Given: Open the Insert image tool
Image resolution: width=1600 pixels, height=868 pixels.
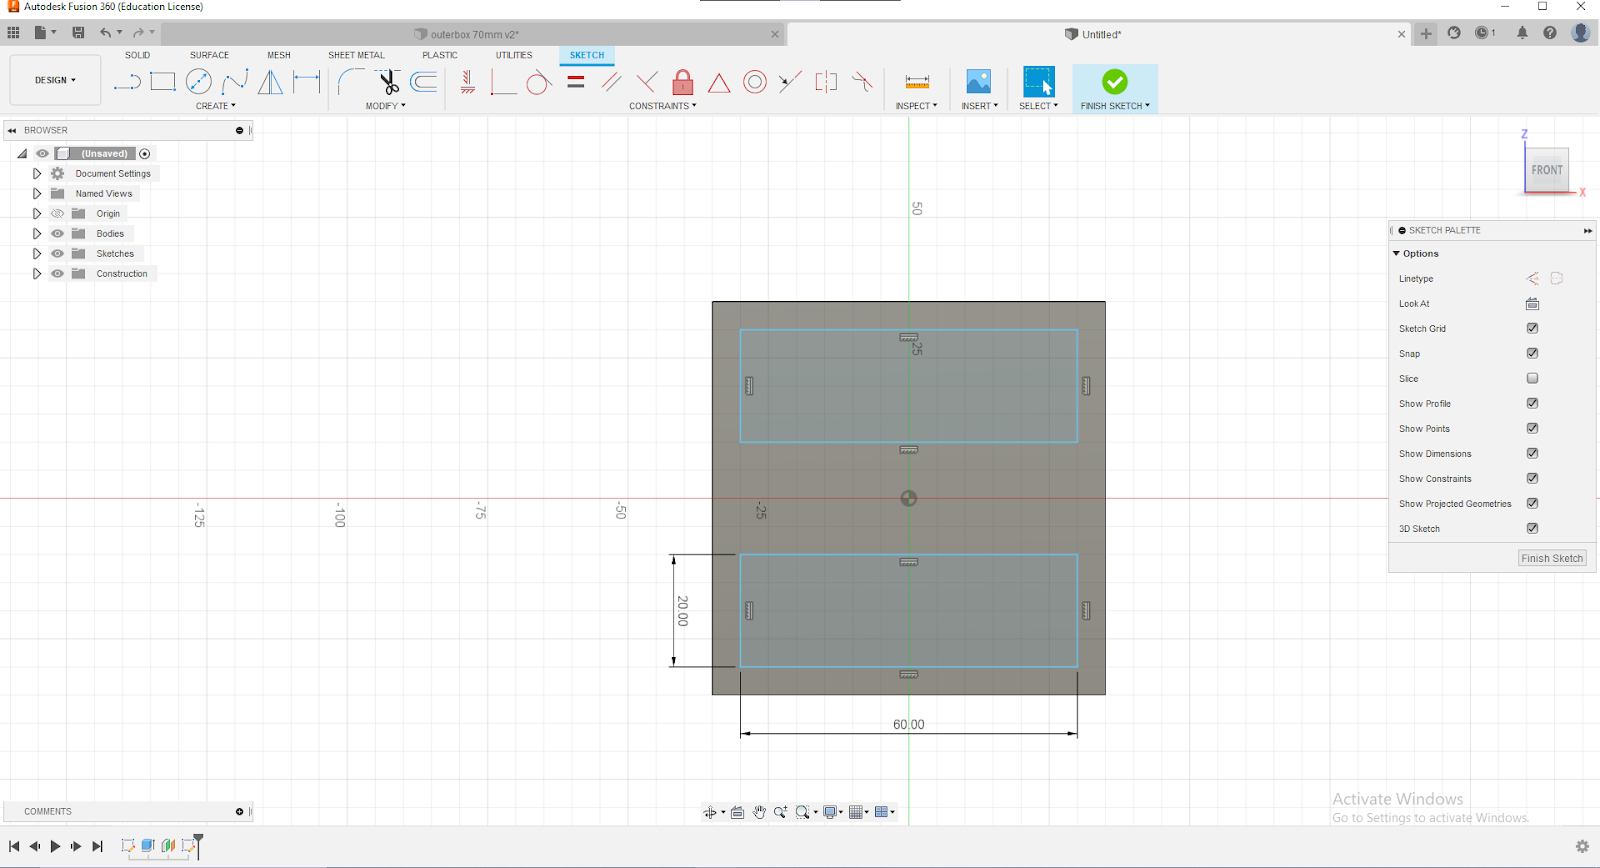Looking at the screenshot, I should (x=979, y=82).
